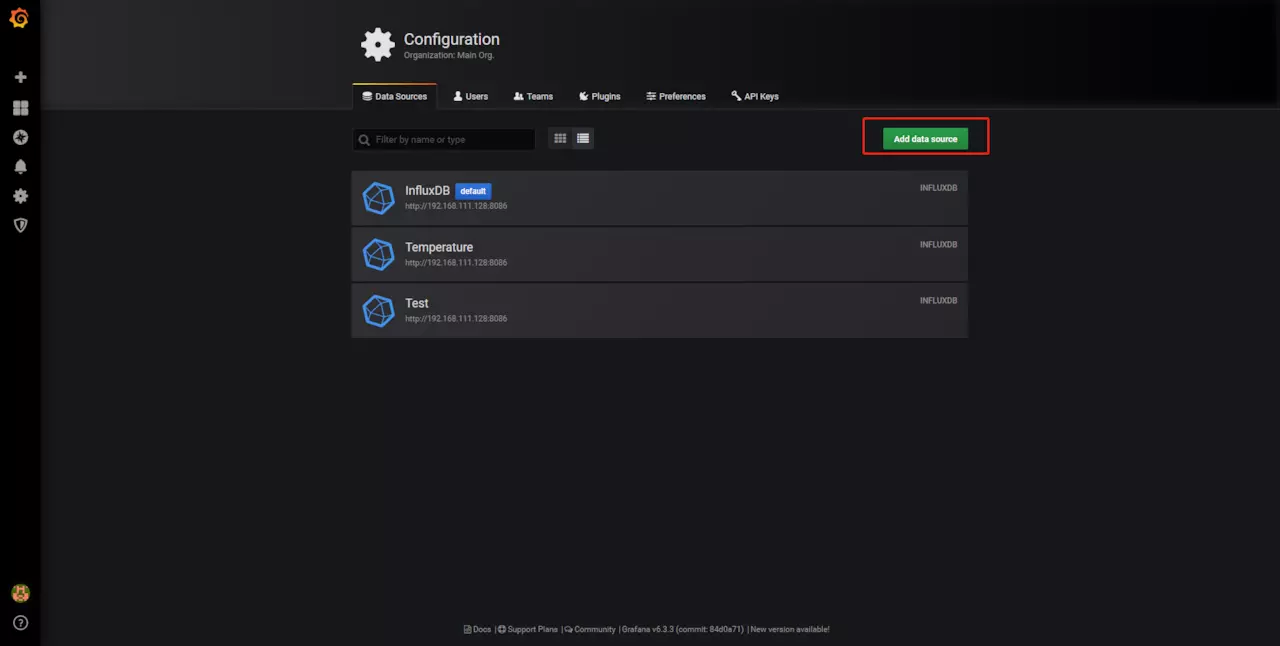Open the user avatar profile icon

coord(20,593)
